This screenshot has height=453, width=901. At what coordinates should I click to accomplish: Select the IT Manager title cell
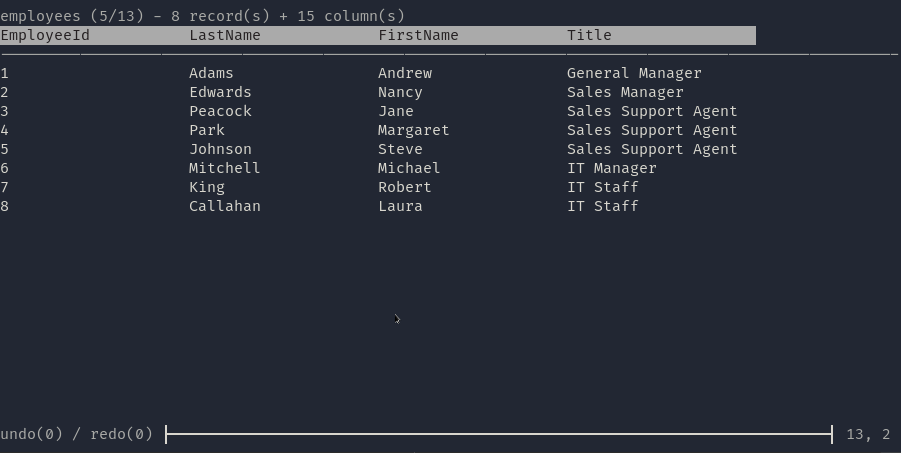pyautogui.click(x=611, y=168)
